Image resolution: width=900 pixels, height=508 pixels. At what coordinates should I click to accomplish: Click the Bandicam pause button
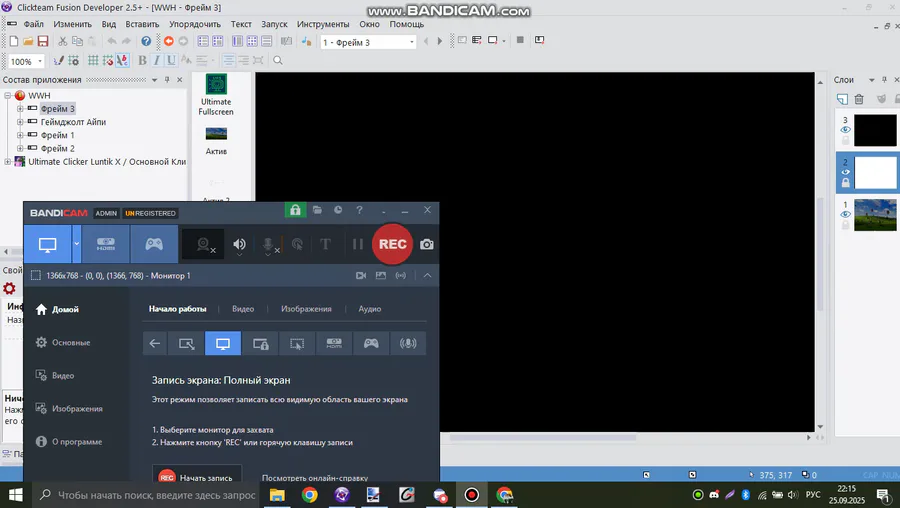click(x=358, y=245)
